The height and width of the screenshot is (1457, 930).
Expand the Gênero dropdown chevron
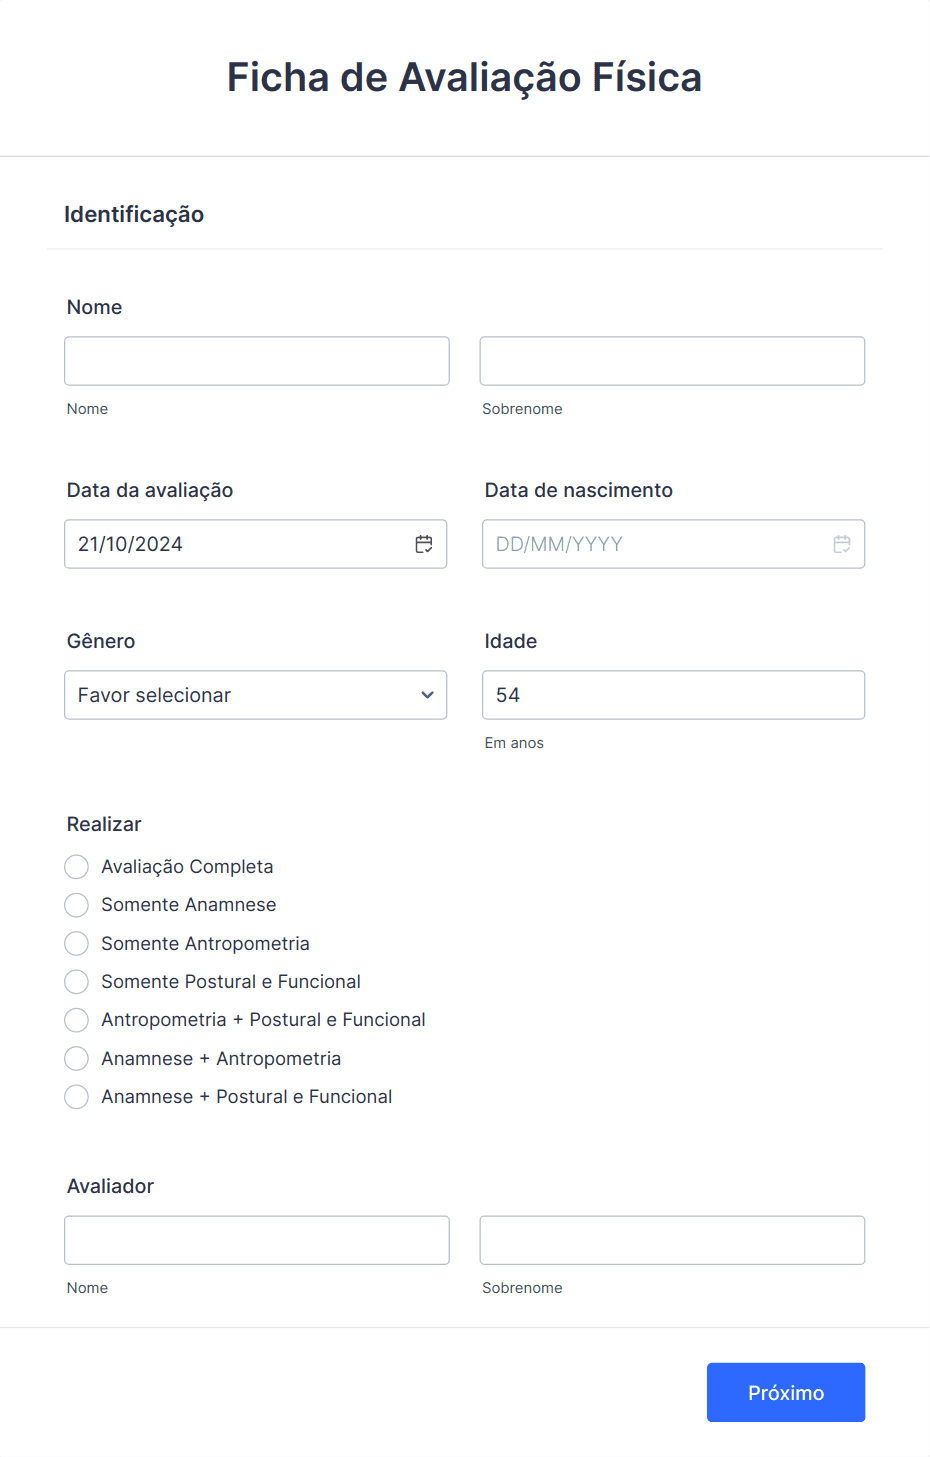click(x=427, y=695)
